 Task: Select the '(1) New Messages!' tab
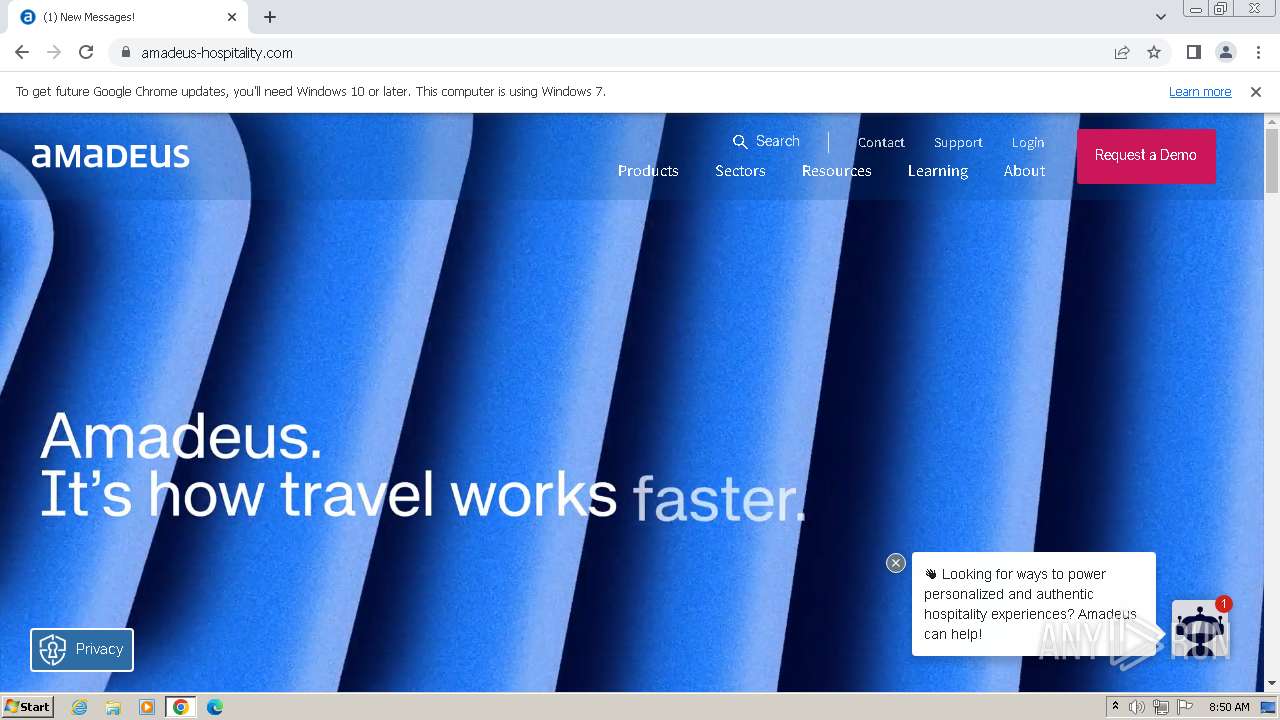point(129,17)
